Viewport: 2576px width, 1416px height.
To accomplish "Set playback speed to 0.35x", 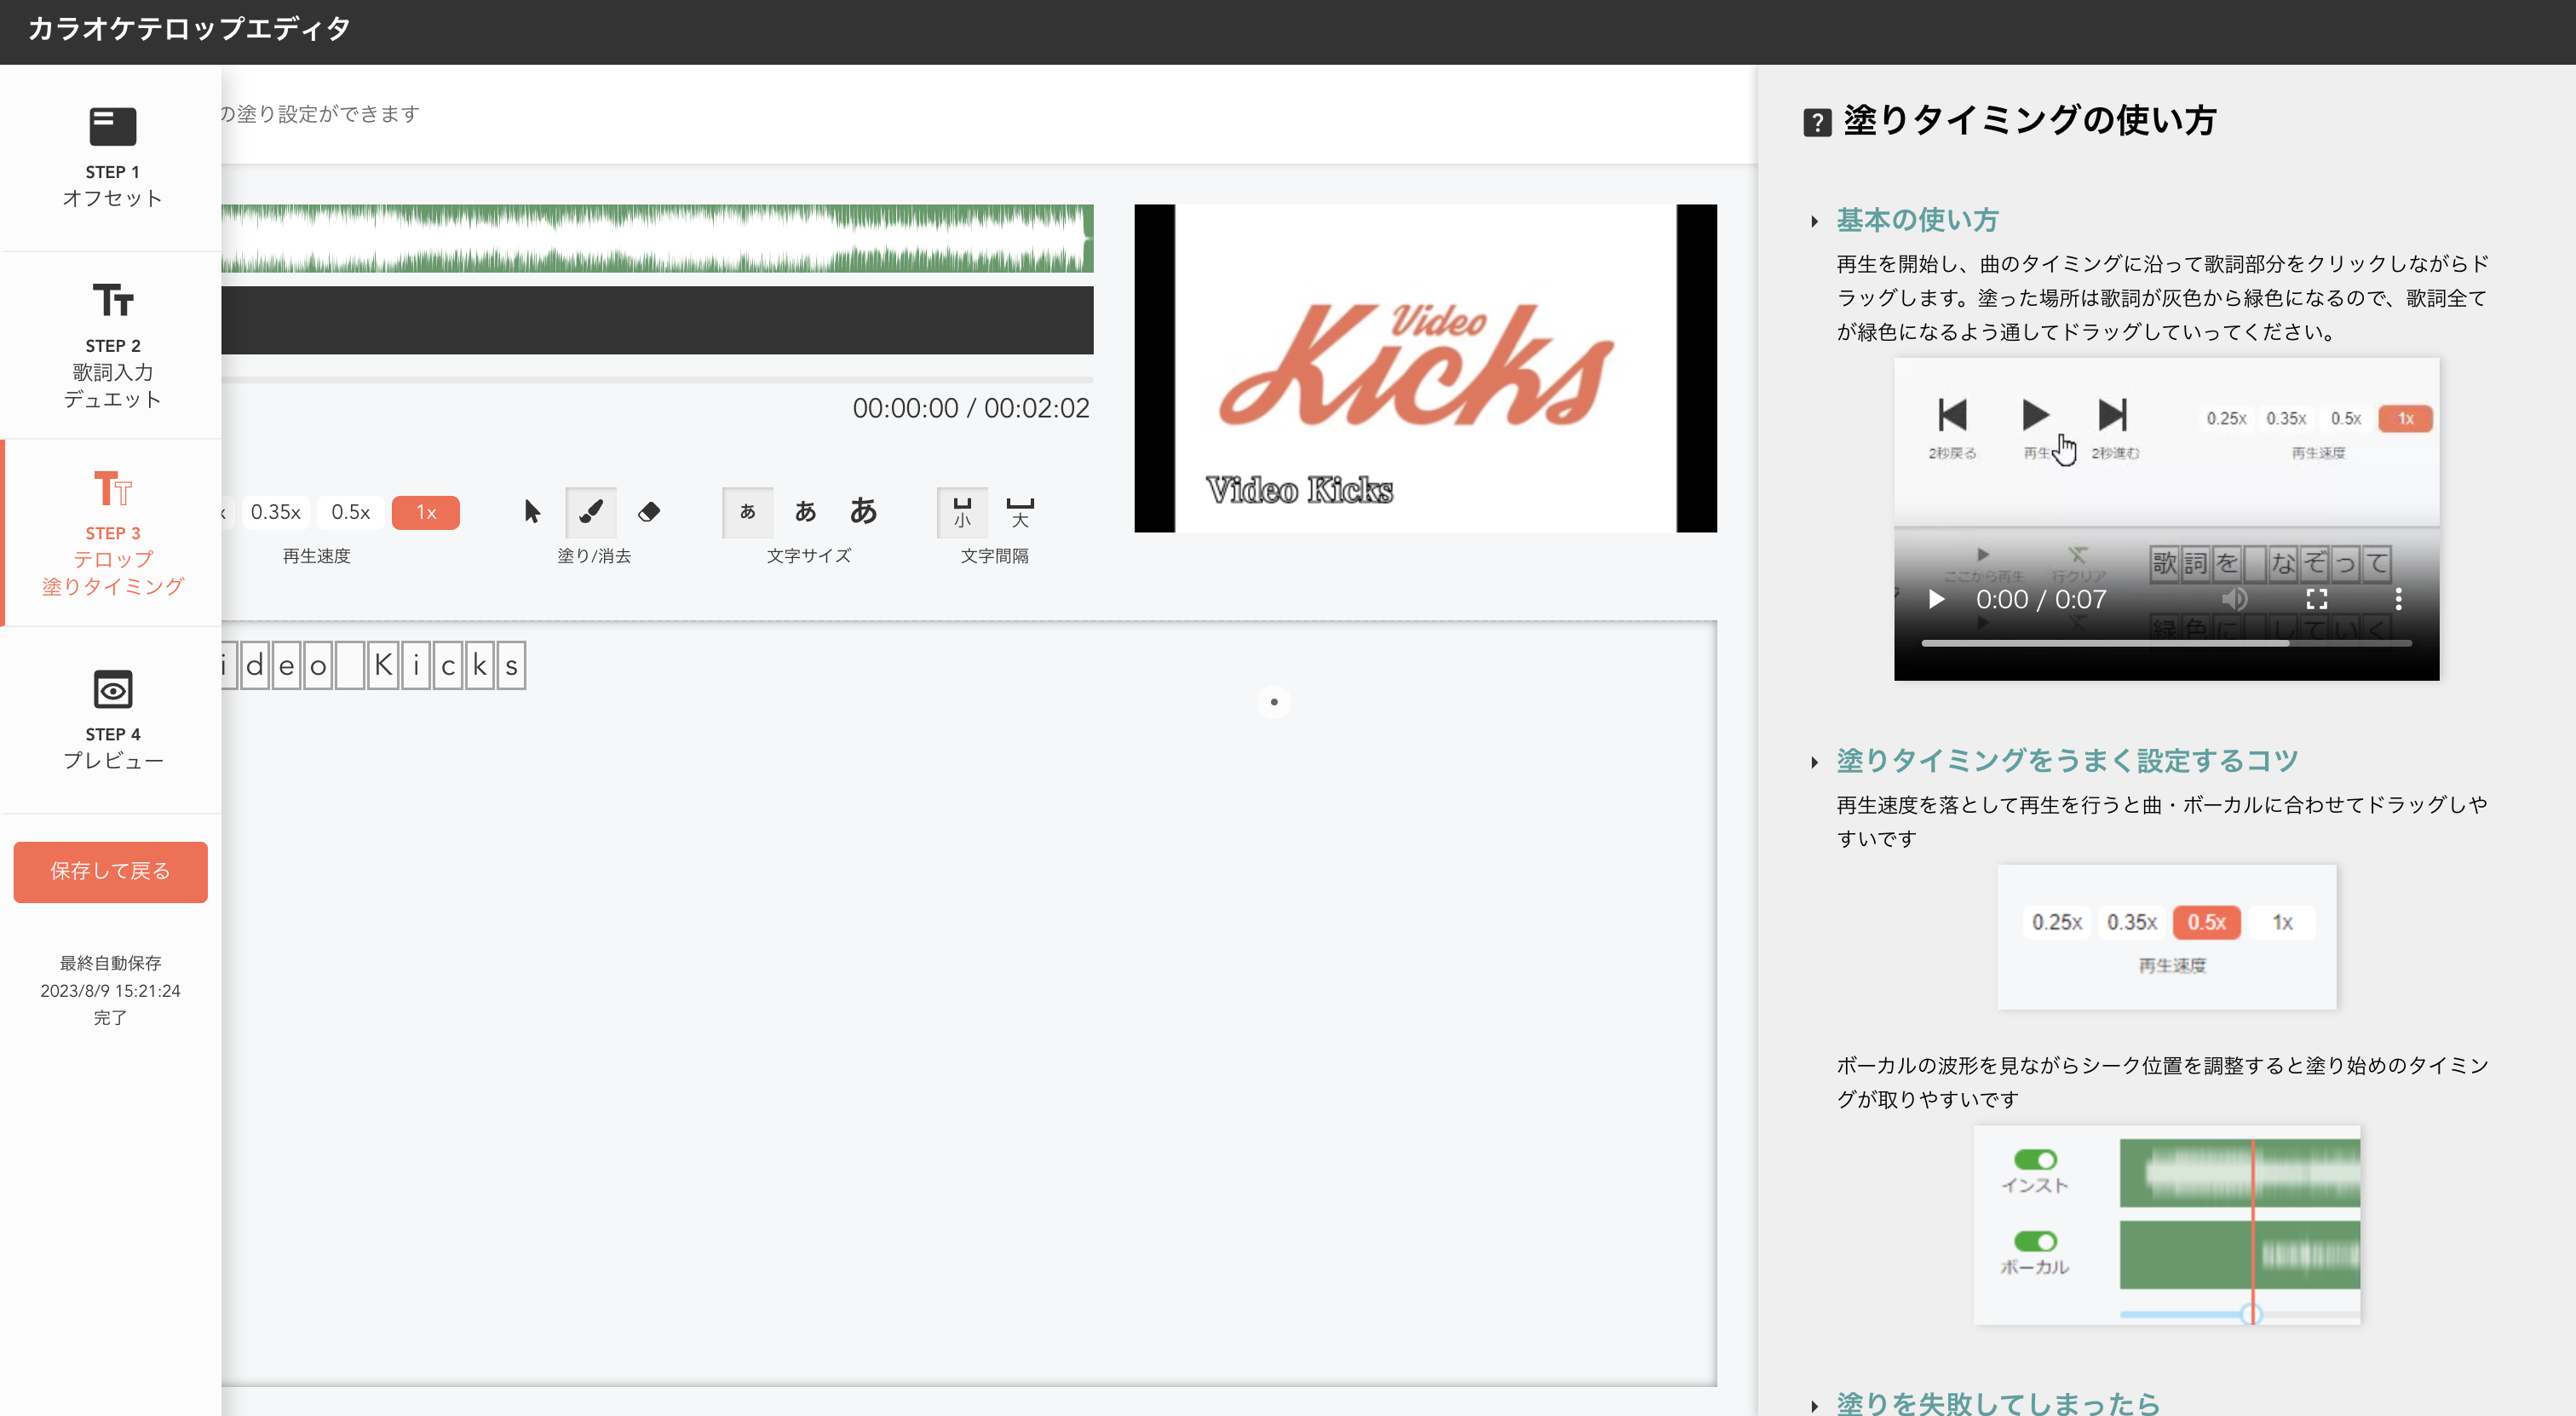I will pos(275,512).
